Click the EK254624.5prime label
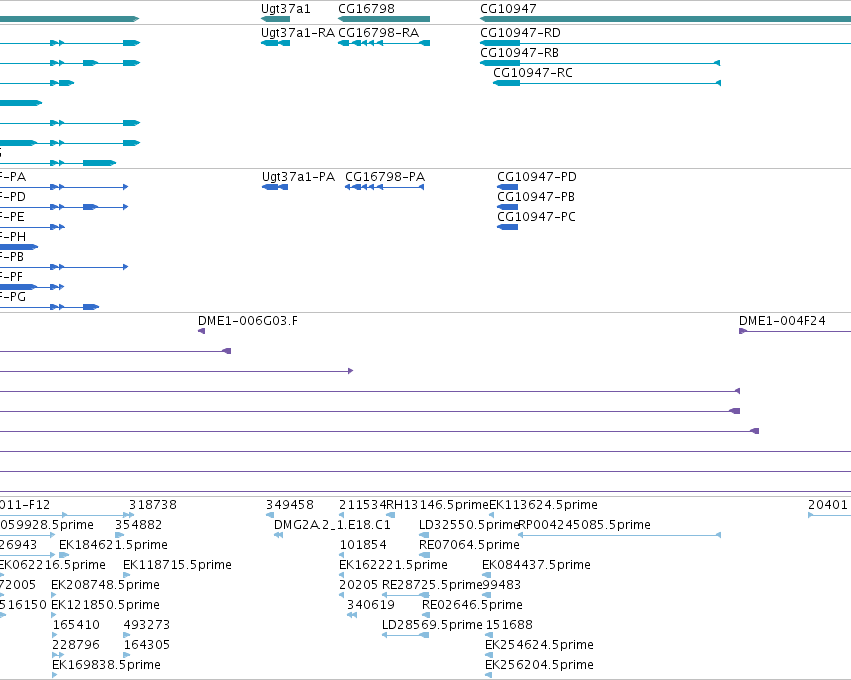The width and height of the screenshot is (851, 680). [x=539, y=645]
